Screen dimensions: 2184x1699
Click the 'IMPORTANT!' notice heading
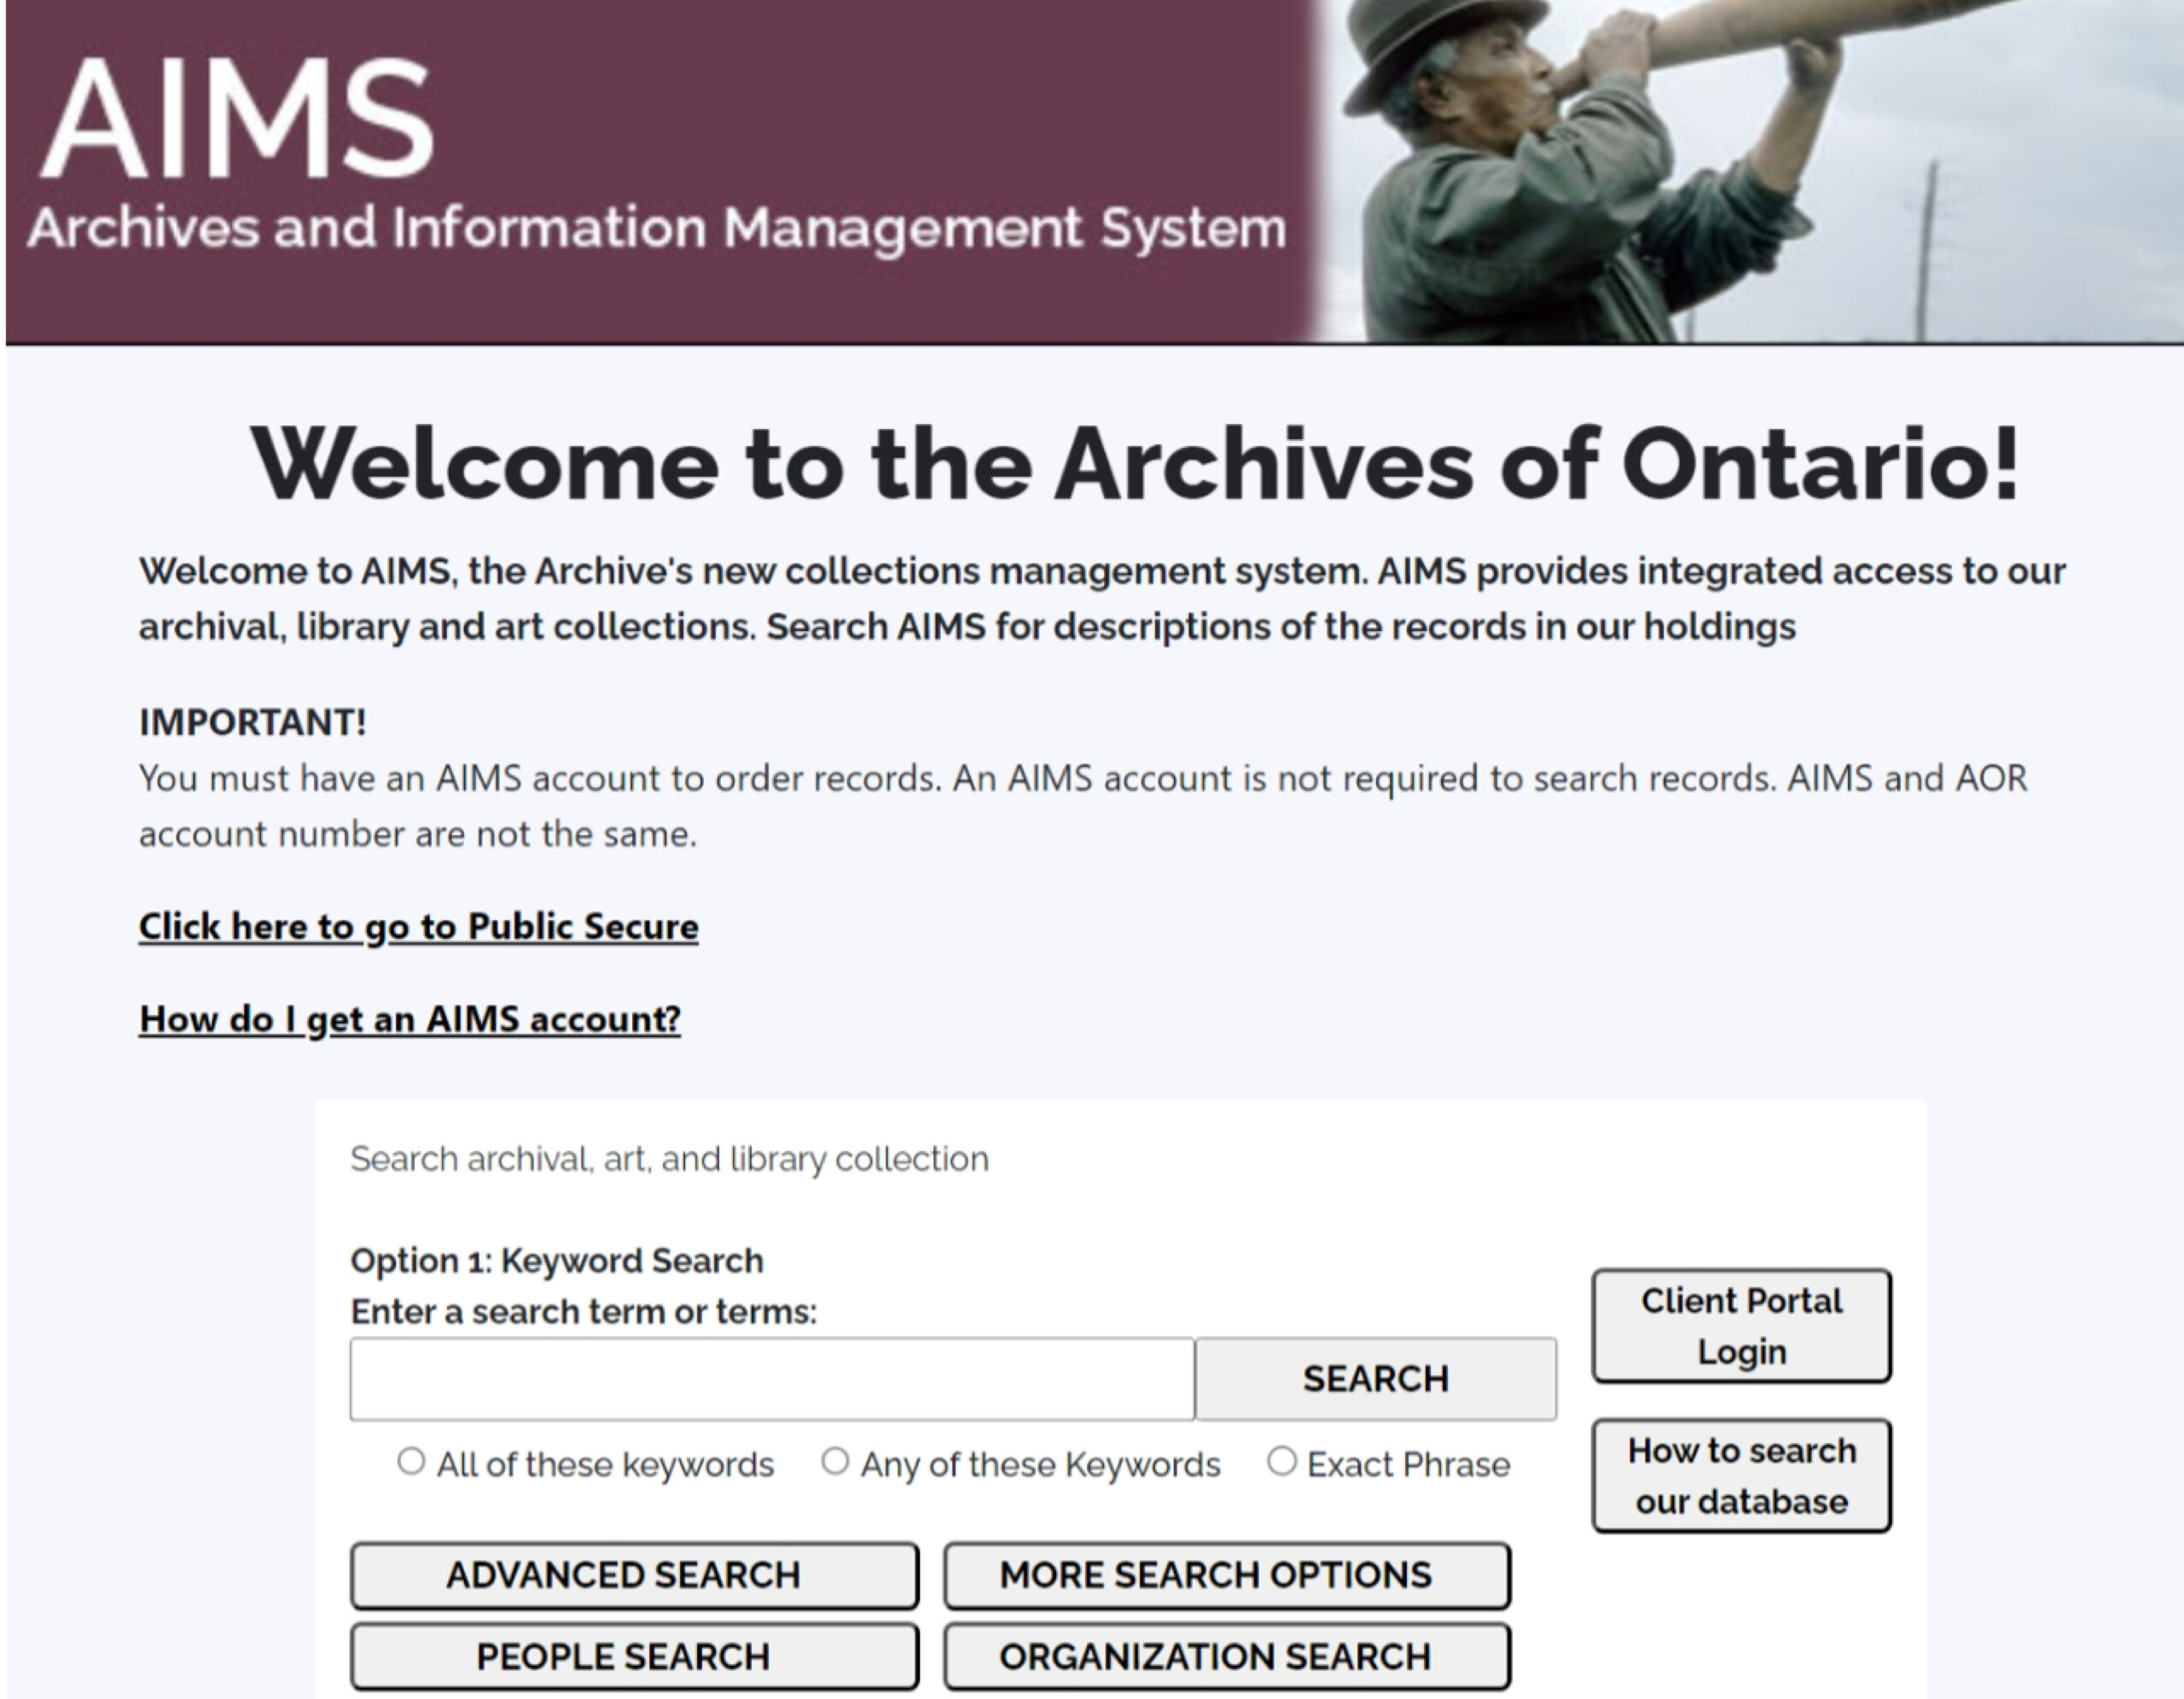click(x=253, y=722)
